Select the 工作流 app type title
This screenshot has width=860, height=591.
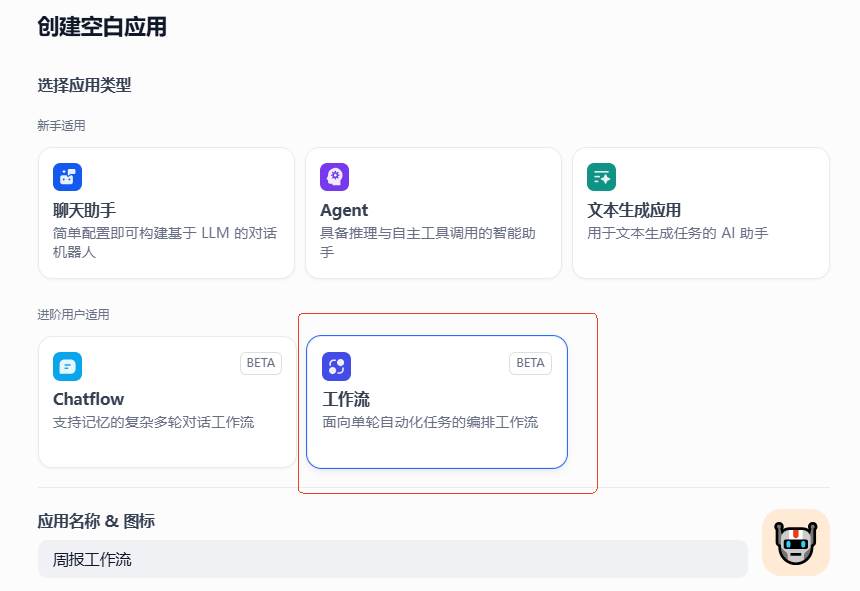point(346,399)
